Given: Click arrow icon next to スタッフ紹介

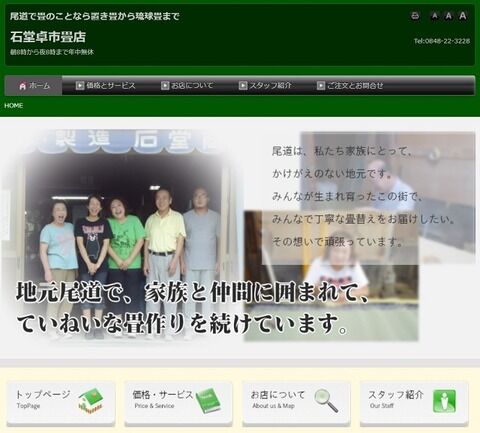Looking at the screenshot, I should pyautogui.click(x=243, y=86).
